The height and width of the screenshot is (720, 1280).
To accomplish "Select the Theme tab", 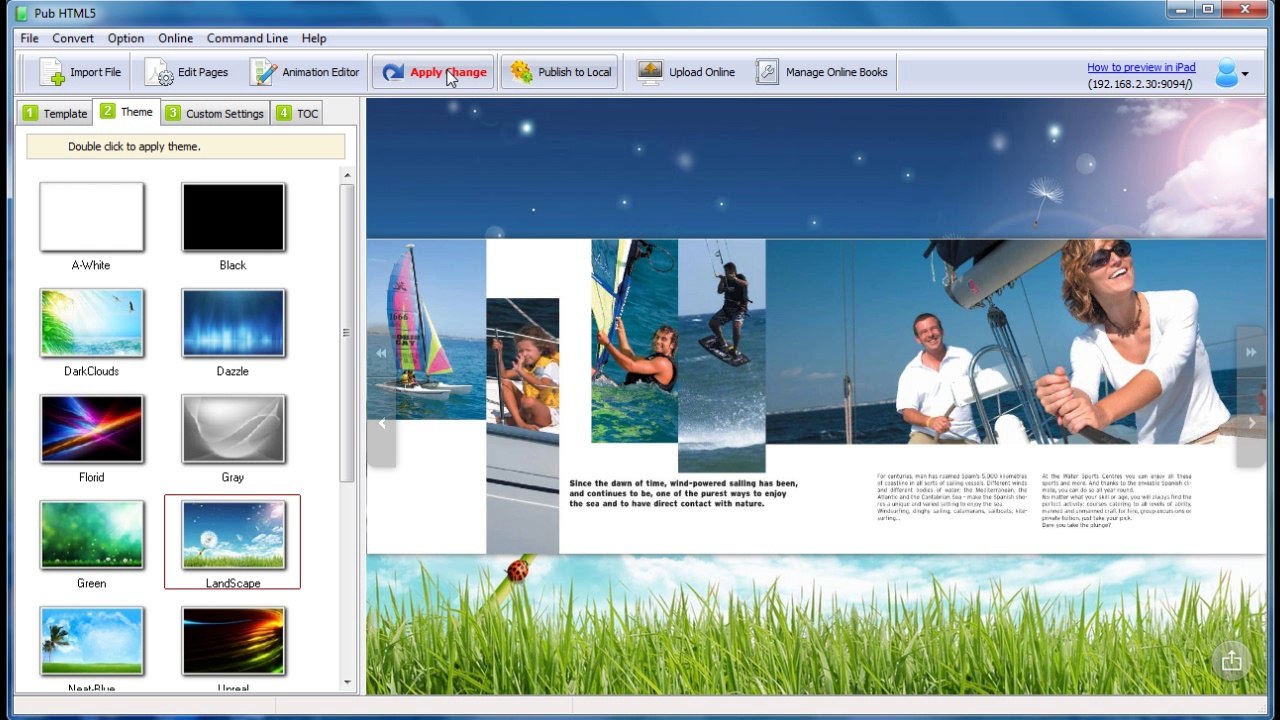I will tap(126, 112).
